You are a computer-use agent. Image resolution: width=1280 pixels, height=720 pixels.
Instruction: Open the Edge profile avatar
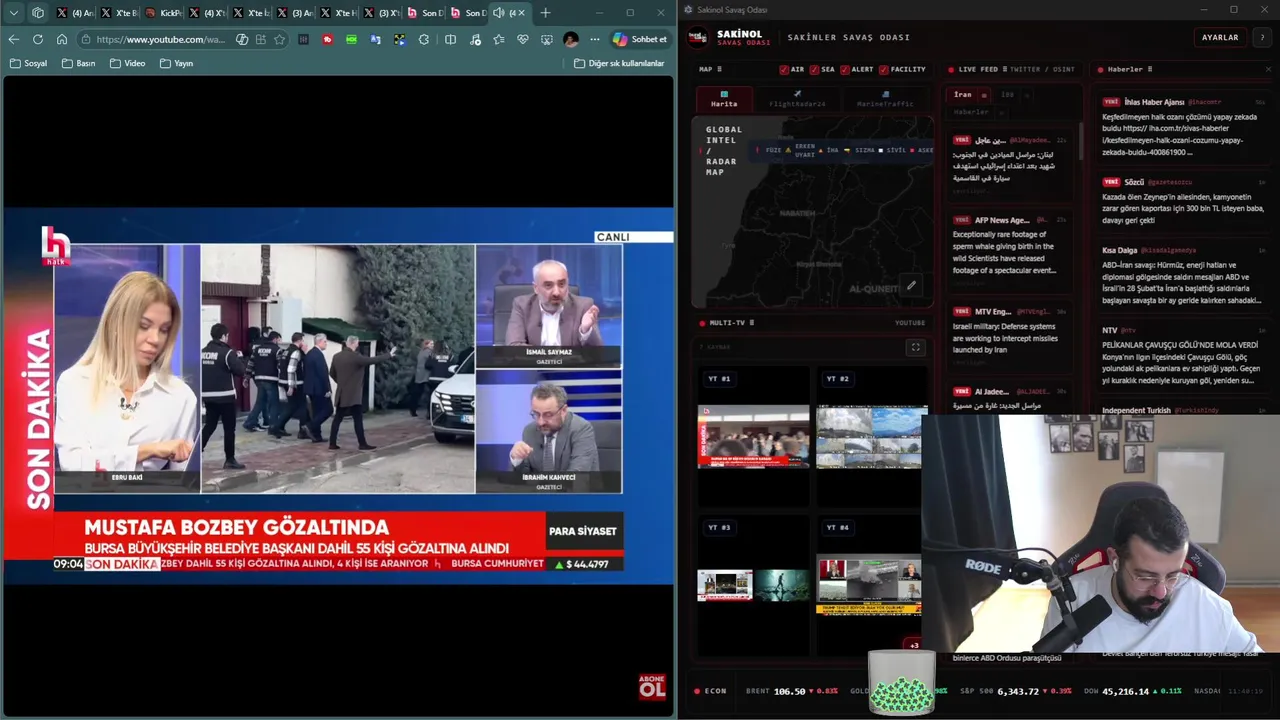click(x=570, y=39)
